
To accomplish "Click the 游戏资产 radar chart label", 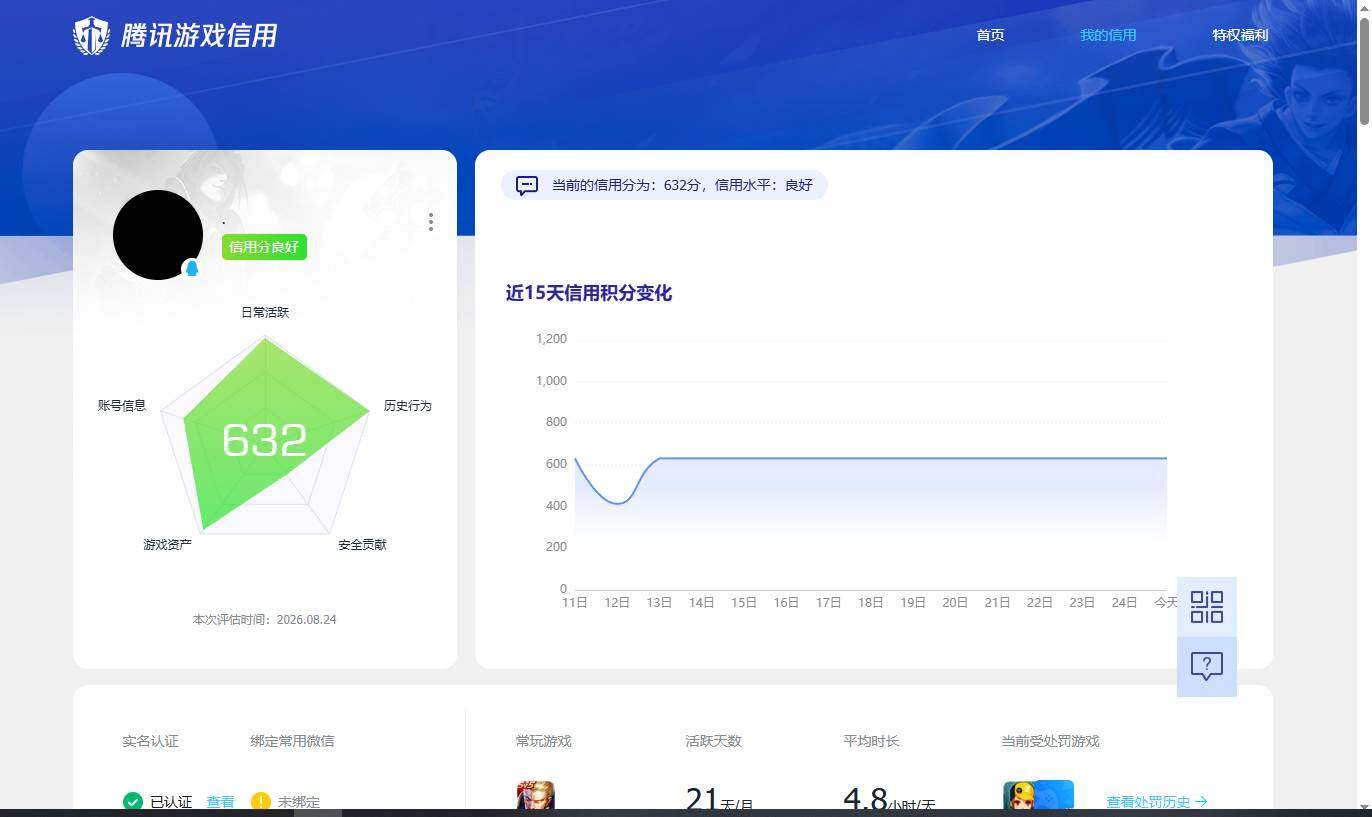I will pyautogui.click(x=168, y=545).
